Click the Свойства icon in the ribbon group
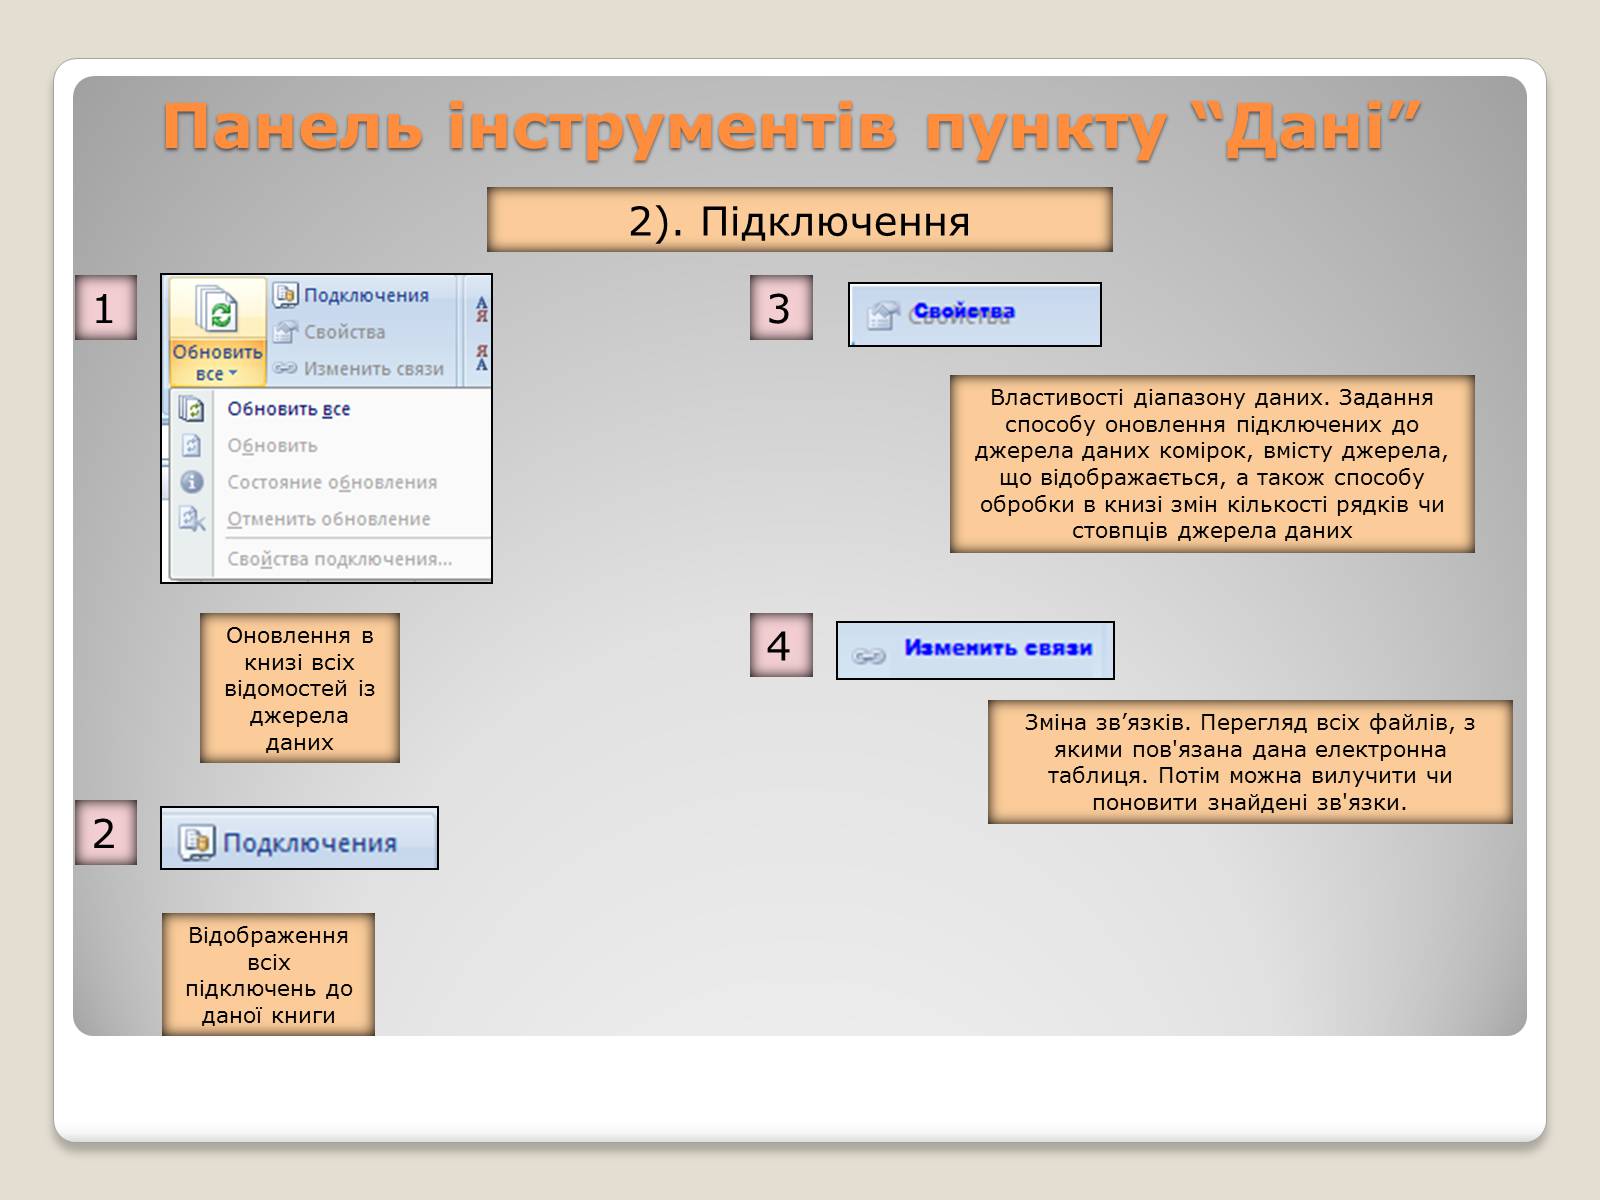Screen dimensions: 1600x1200 coord(286,332)
